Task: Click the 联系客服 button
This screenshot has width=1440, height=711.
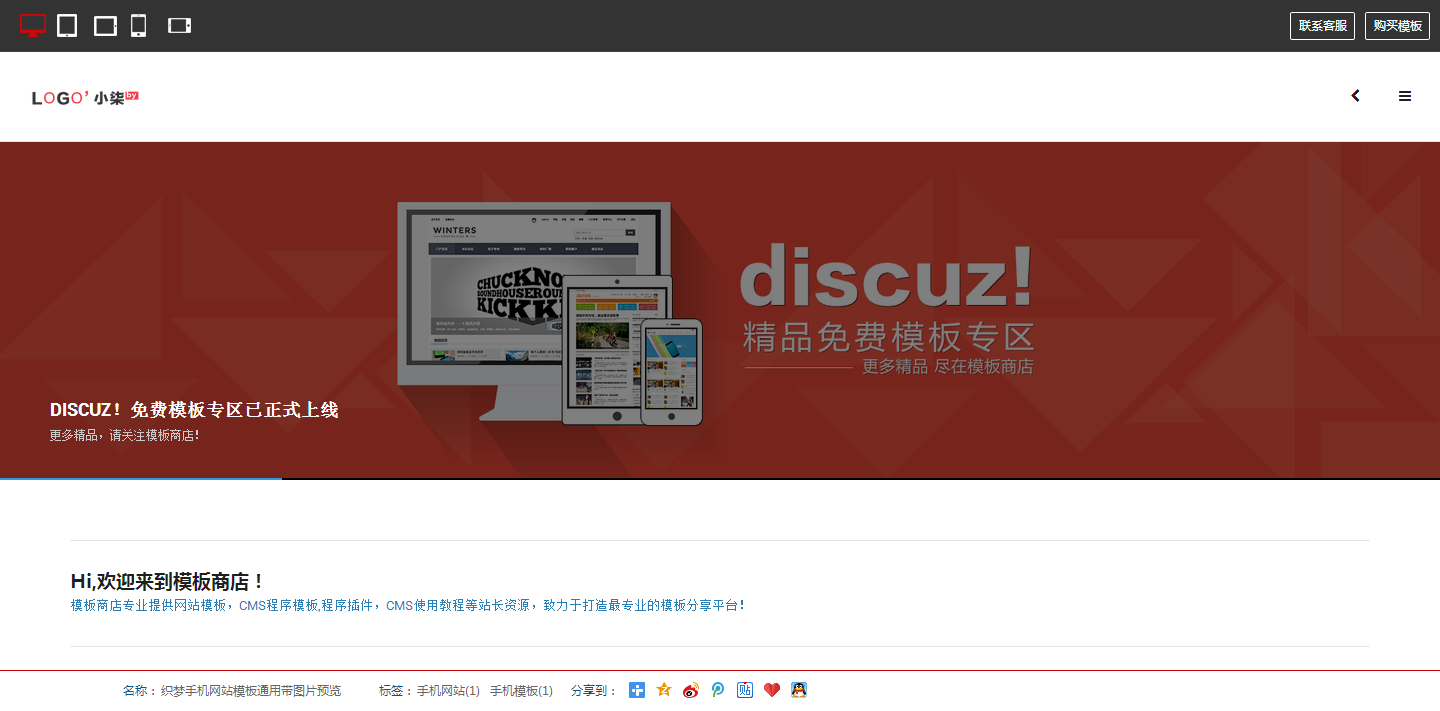Action: (x=1322, y=26)
